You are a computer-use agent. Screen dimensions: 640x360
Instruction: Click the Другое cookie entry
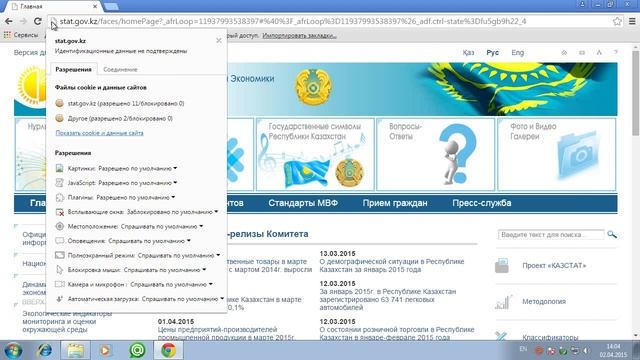pos(120,118)
